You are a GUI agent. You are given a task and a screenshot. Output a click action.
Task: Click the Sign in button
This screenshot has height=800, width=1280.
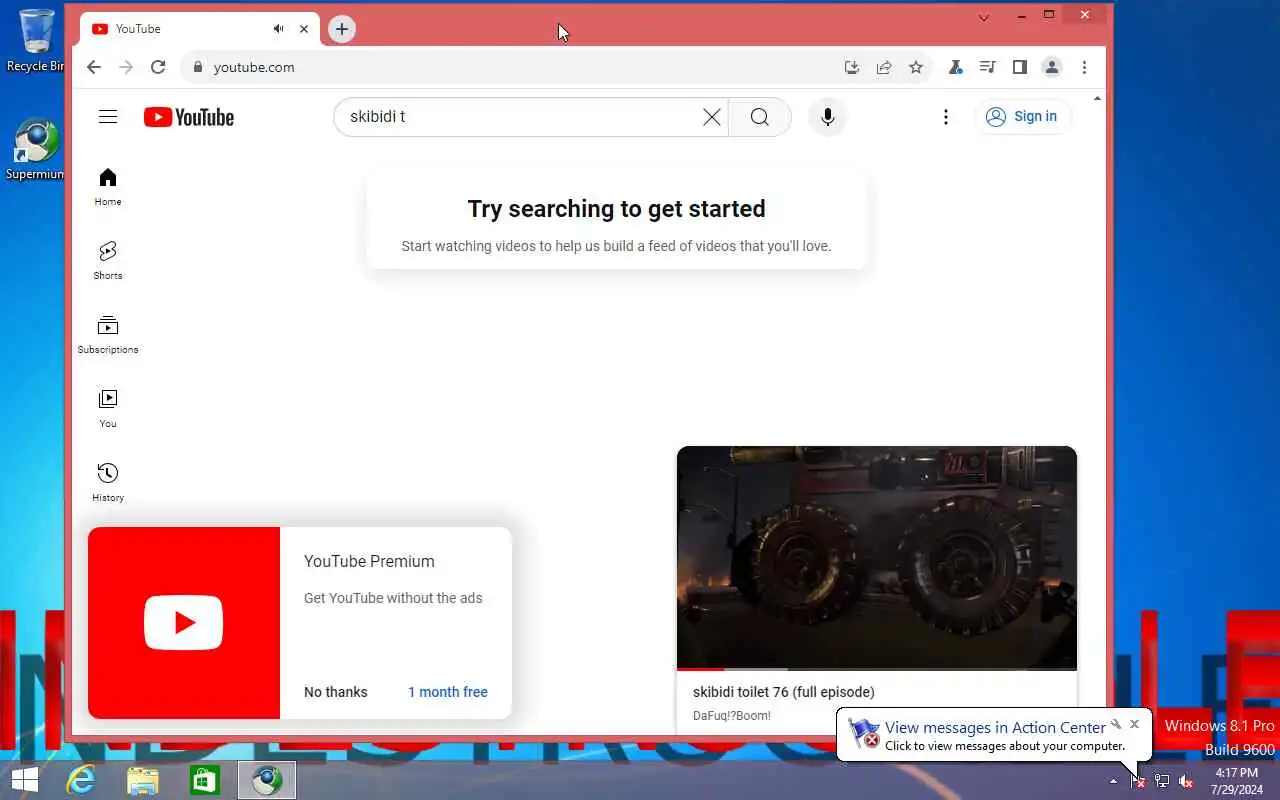coord(1022,117)
